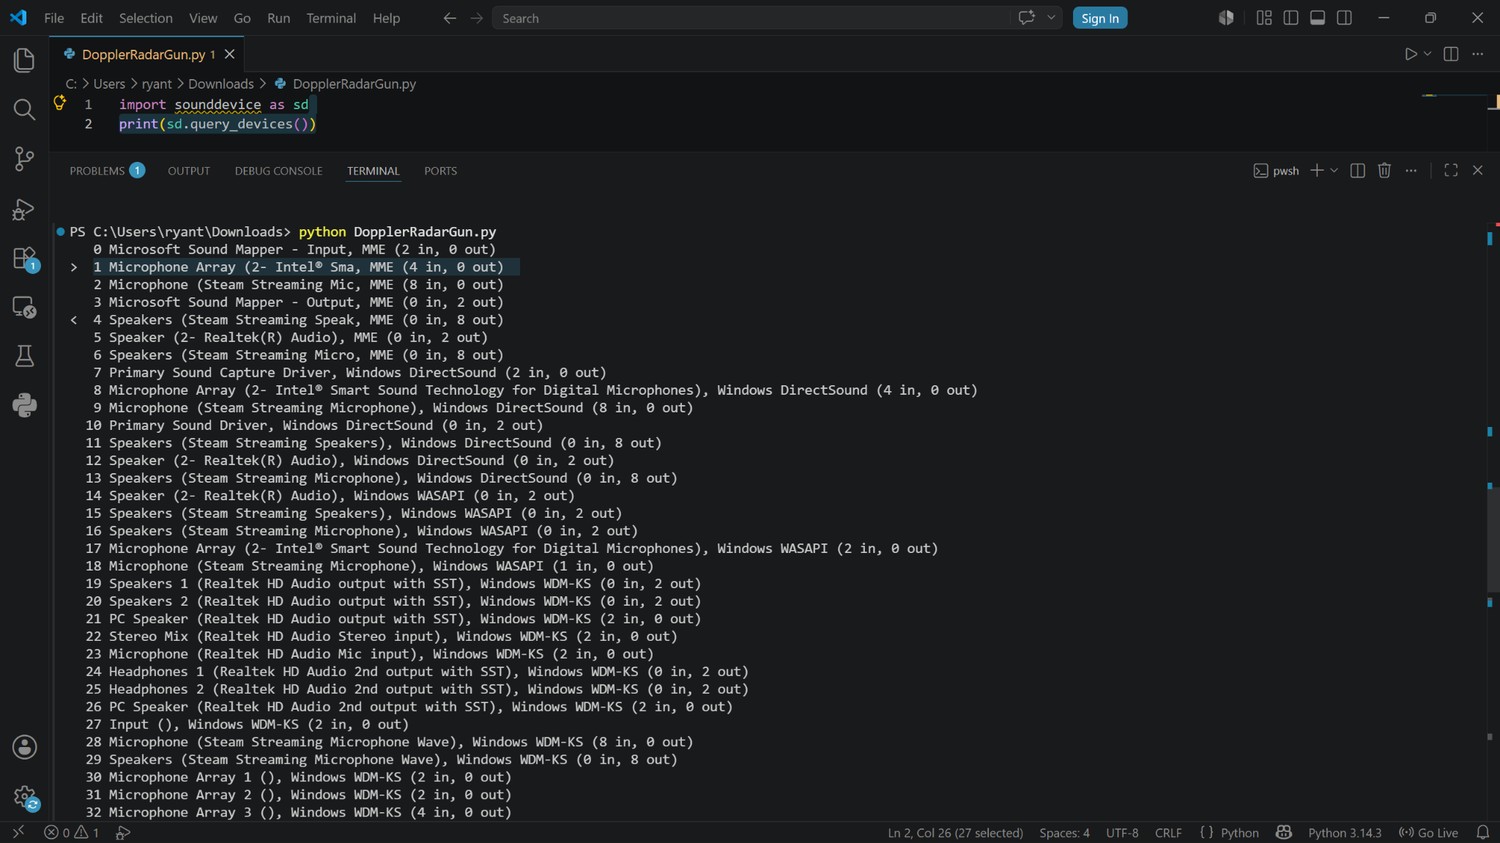Click the Users breadcrumb
Viewport: 1500px width, 843px height.
[x=109, y=84]
